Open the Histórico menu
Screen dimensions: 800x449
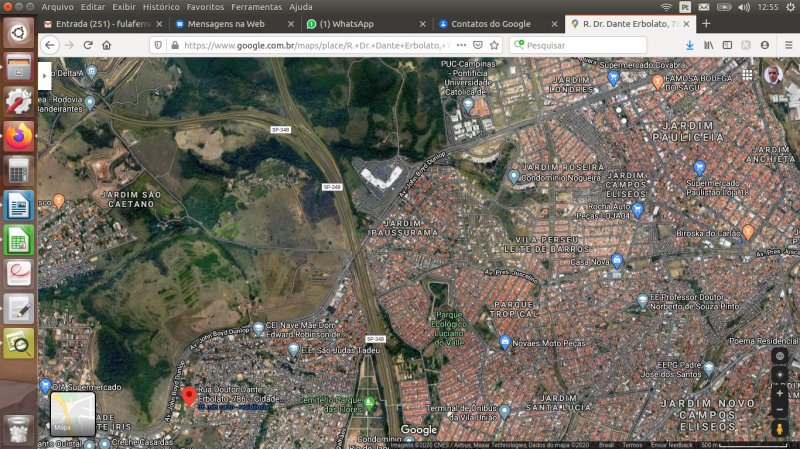click(x=161, y=6)
